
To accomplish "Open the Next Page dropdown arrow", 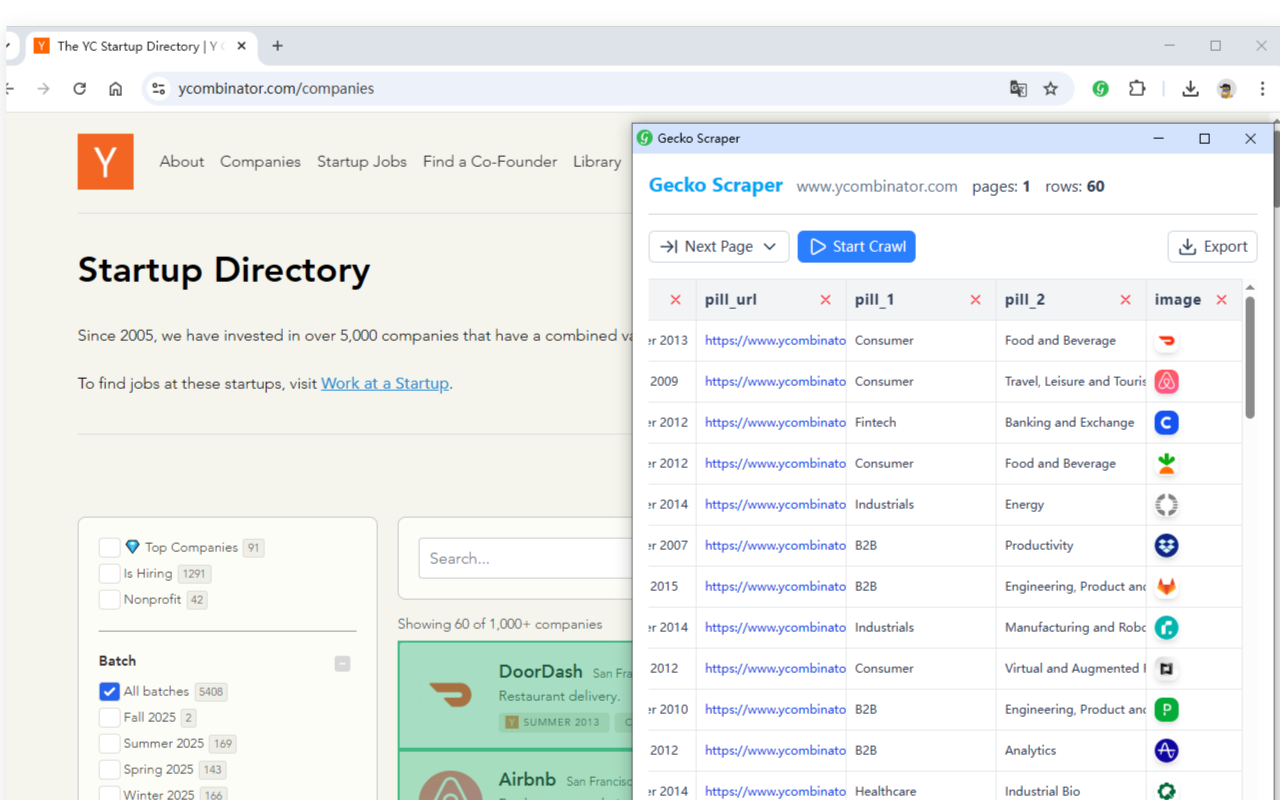I will [770, 247].
